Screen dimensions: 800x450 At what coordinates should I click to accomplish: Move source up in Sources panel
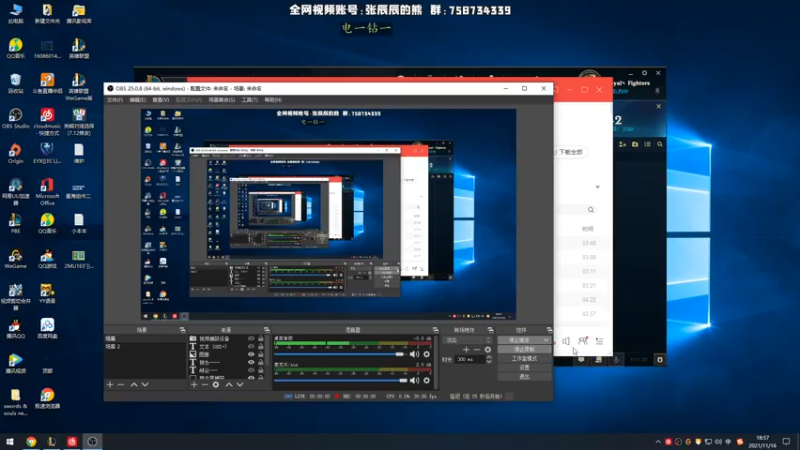click(x=229, y=385)
